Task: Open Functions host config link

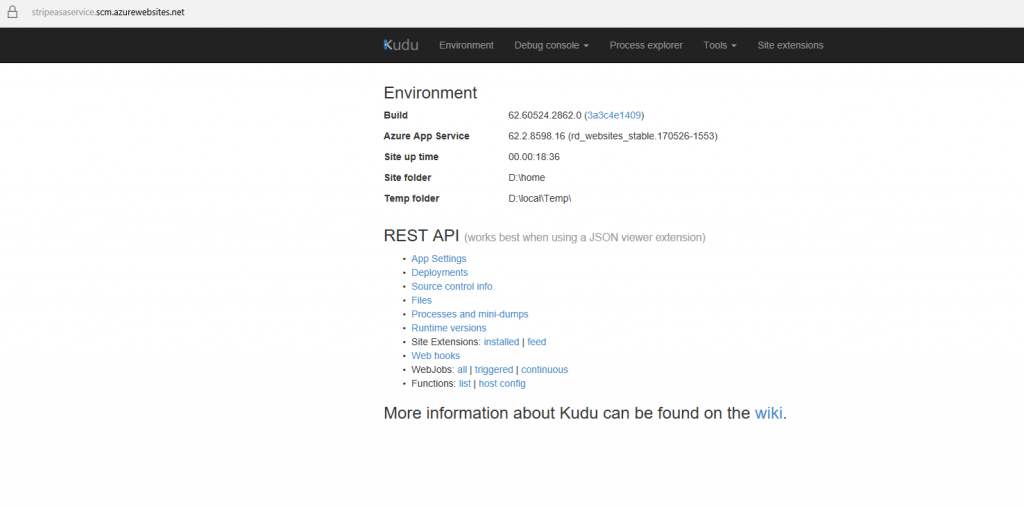Action: point(502,383)
